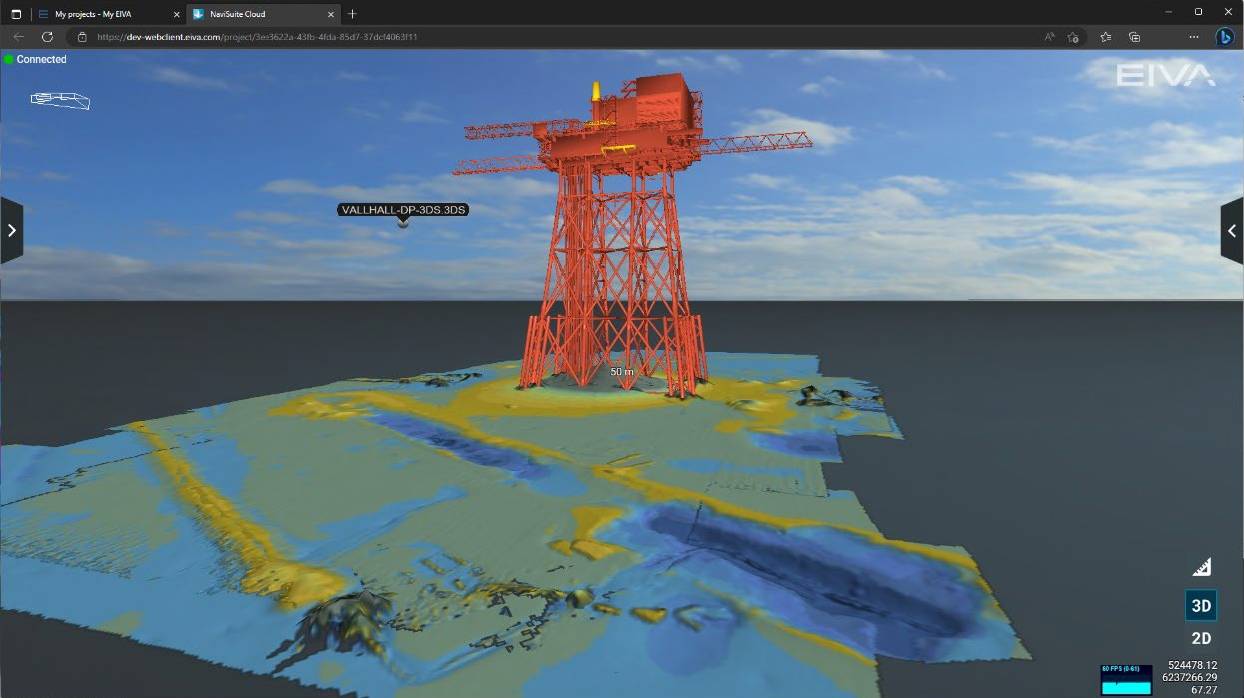Open the browser settings menu

click(1194, 36)
